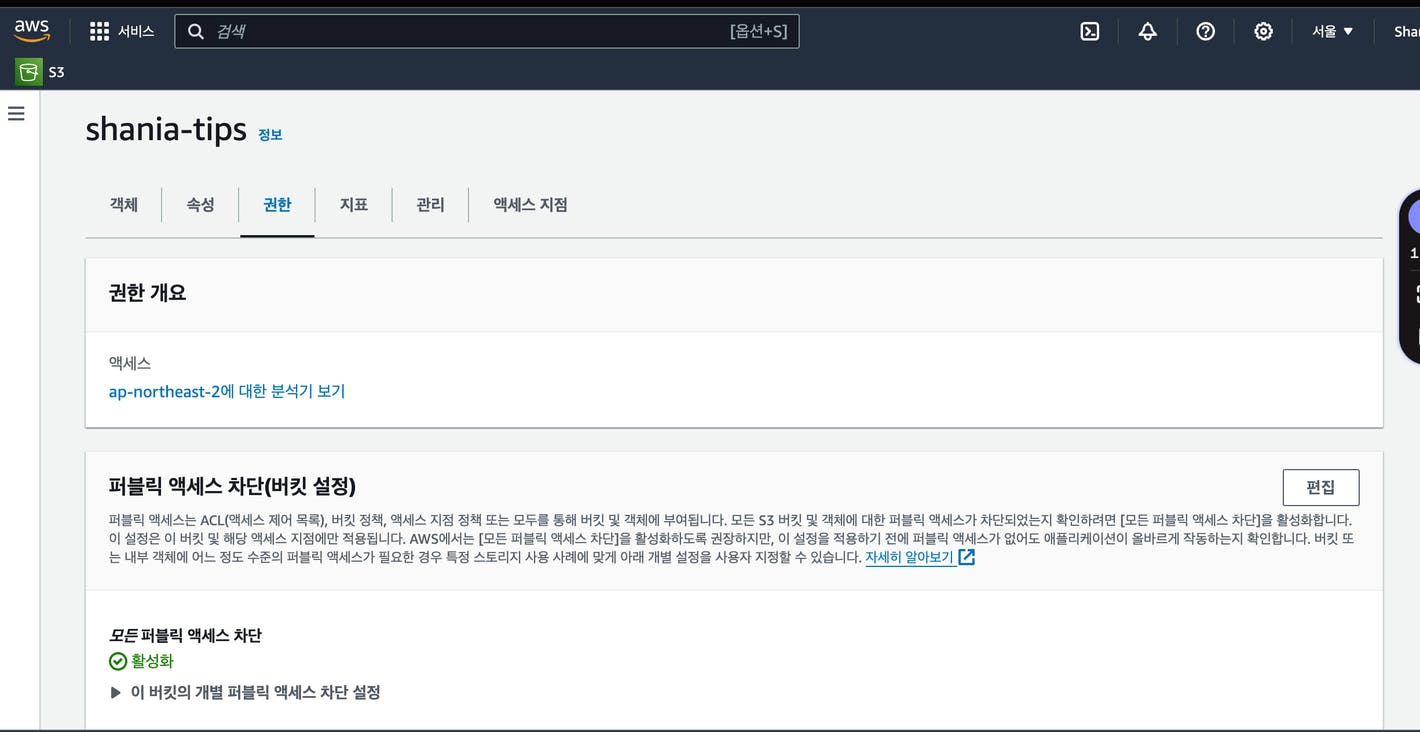Click the 모든 퍼블릭 액세스 차단 label
This screenshot has width=1420, height=732.
click(x=185, y=635)
